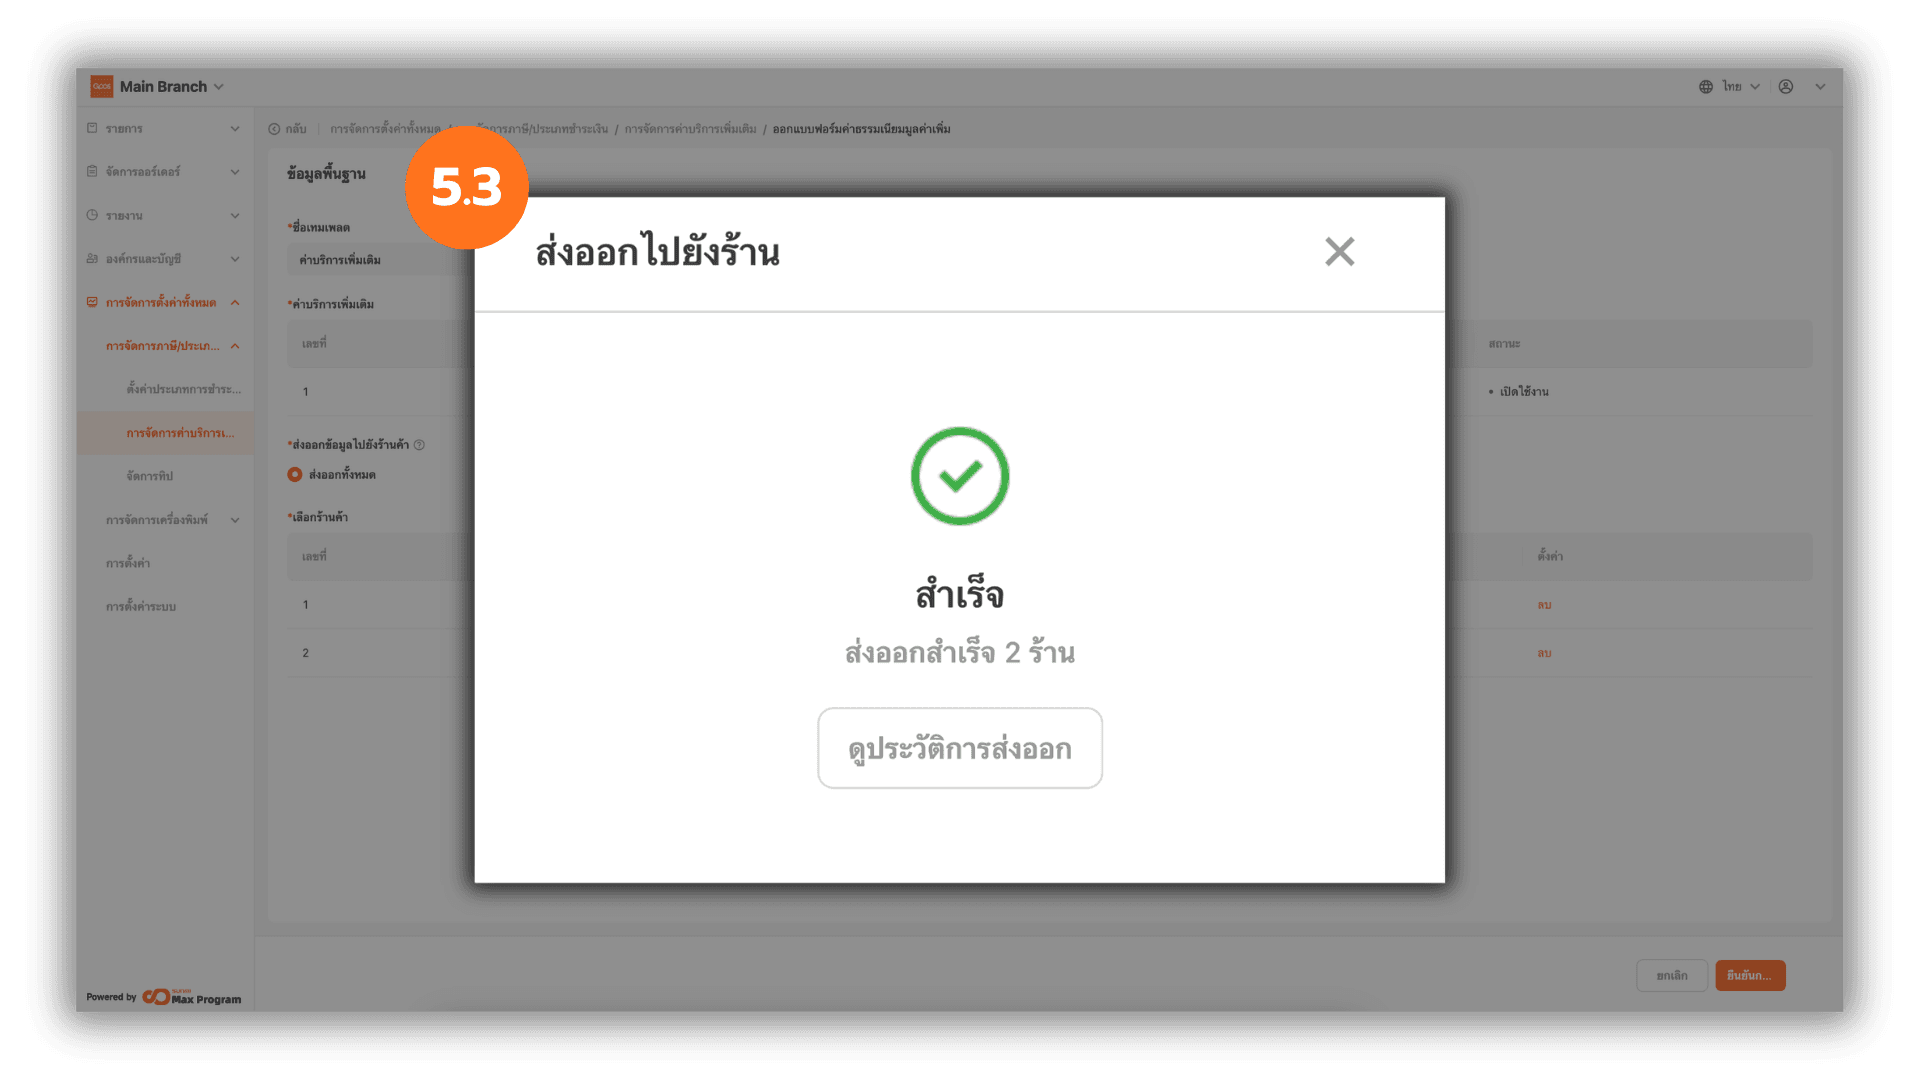Image resolution: width=1920 pixels, height=1080 pixels.
Task: Select the จัดการทิป tree item
Action: coord(150,476)
